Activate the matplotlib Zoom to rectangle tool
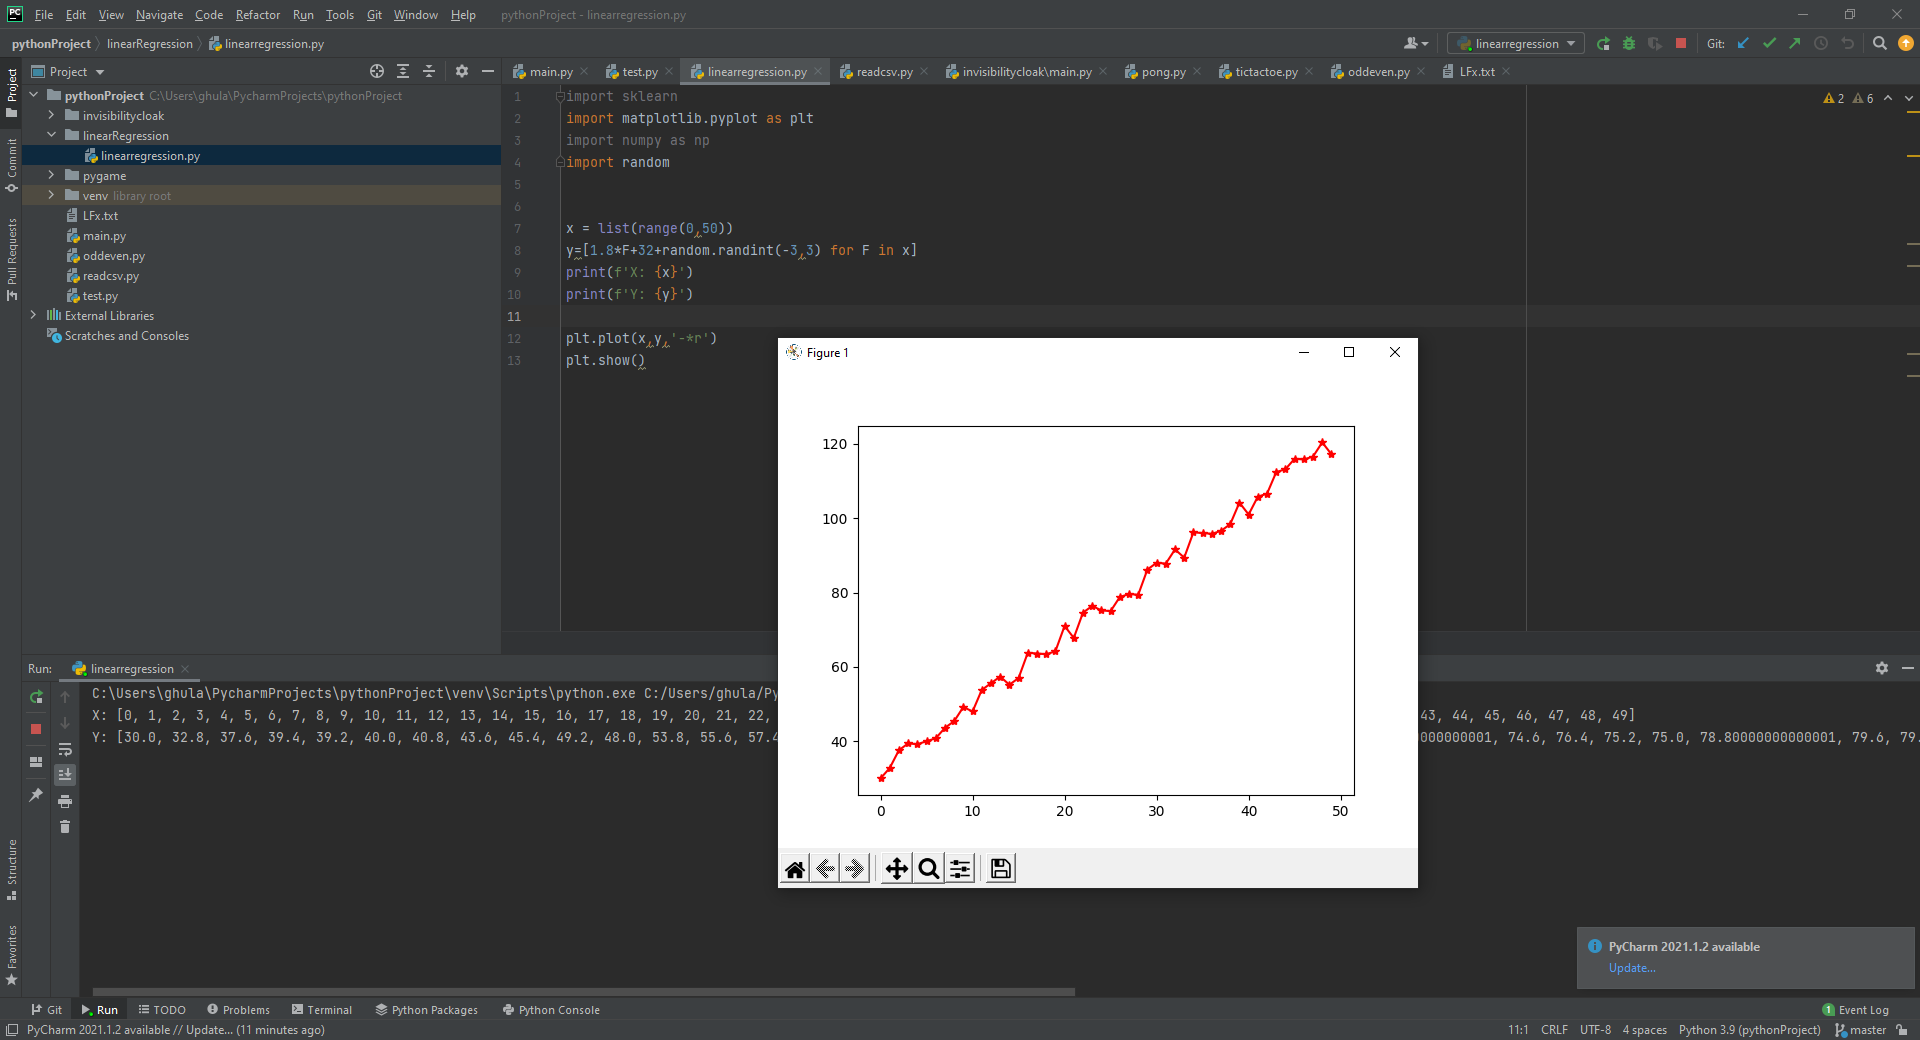 coord(929,869)
